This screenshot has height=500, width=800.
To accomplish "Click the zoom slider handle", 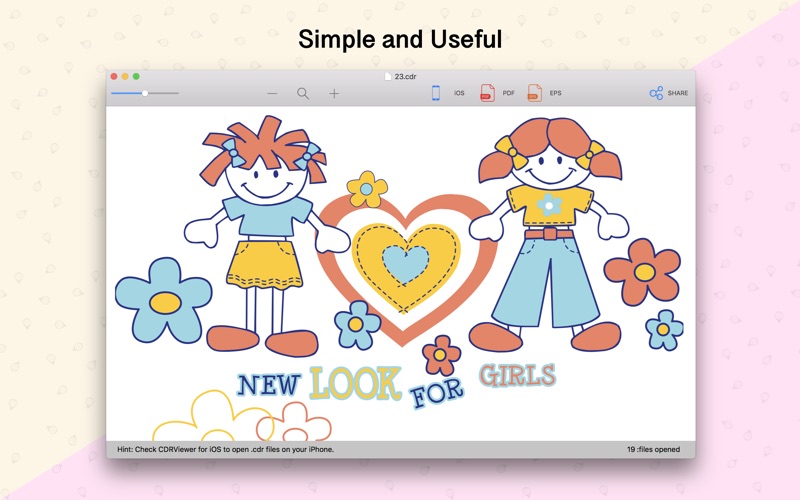I will [145, 93].
